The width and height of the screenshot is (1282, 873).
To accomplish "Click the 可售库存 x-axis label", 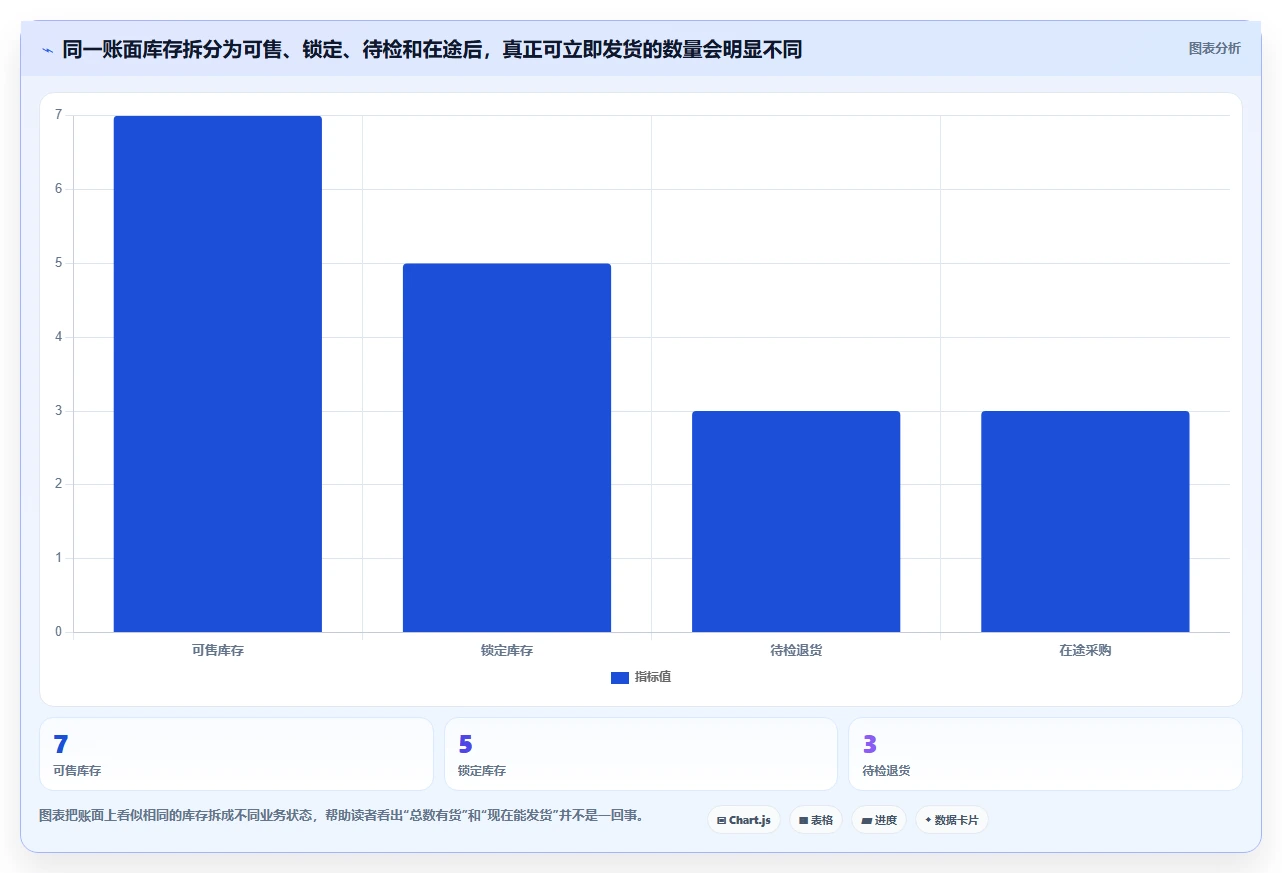I will click(x=218, y=650).
